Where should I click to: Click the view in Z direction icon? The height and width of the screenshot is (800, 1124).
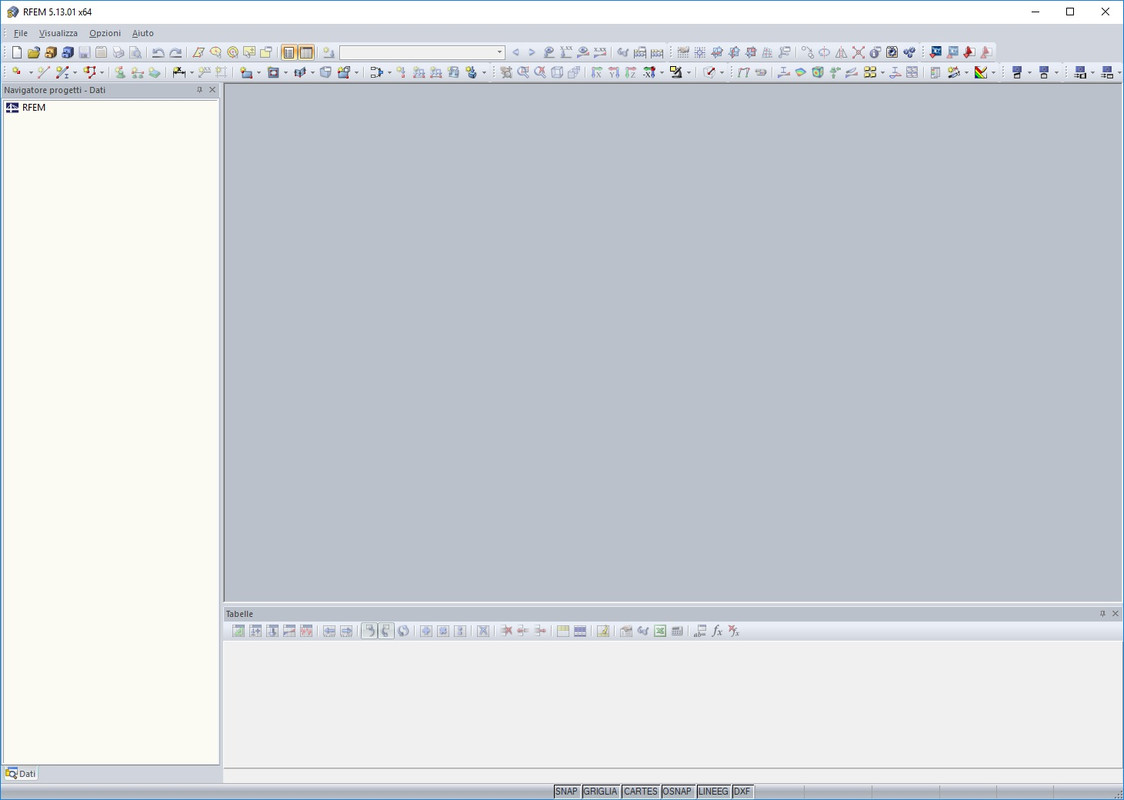pos(631,72)
